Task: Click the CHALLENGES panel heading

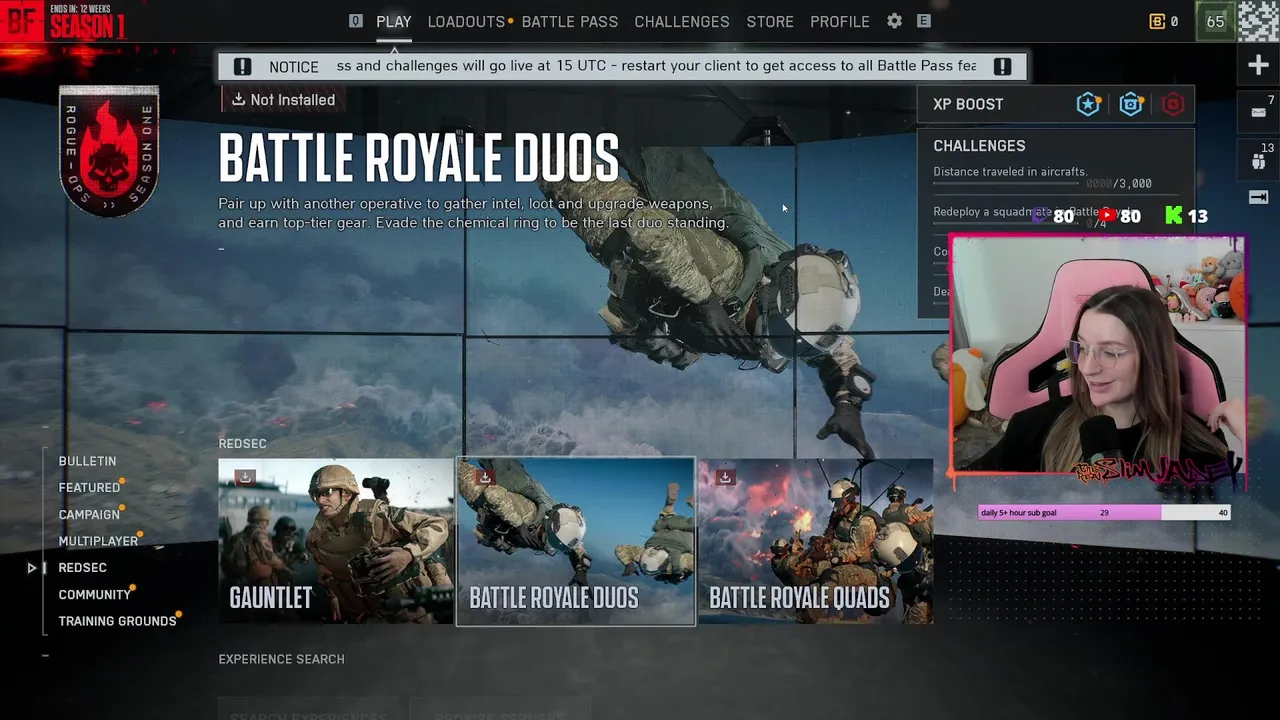Action: pos(979,146)
